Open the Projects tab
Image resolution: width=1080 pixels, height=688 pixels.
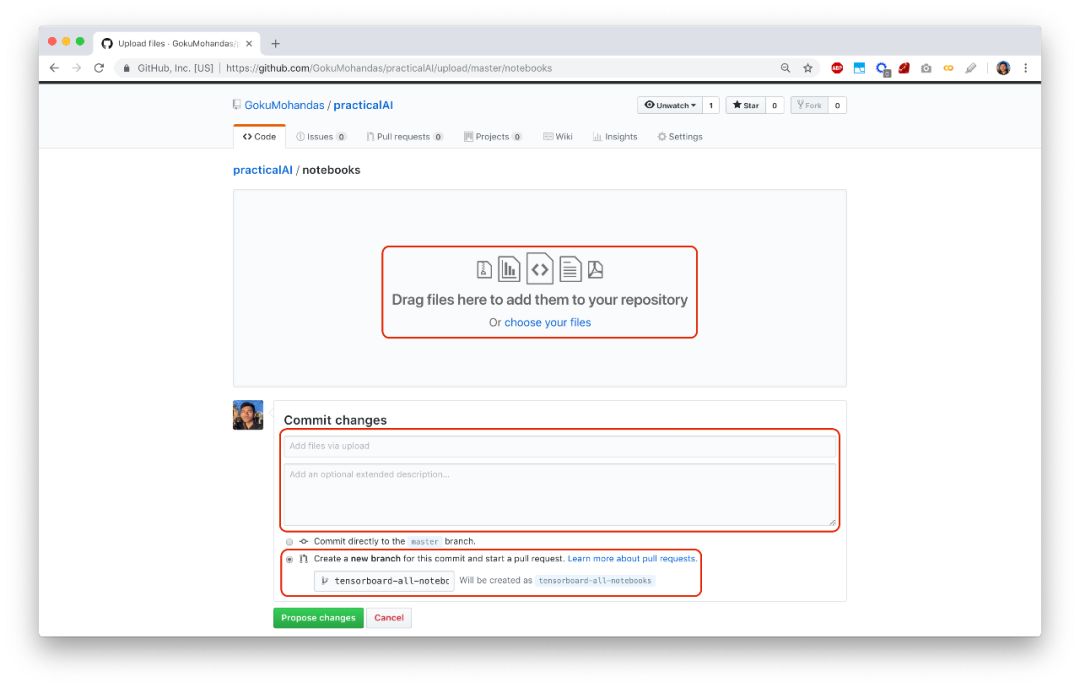point(492,136)
